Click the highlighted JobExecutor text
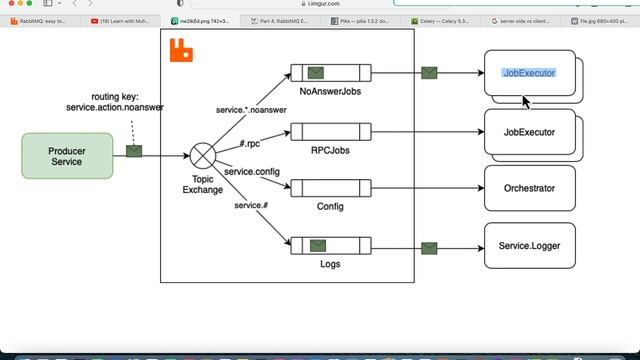 [x=529, y=73]
